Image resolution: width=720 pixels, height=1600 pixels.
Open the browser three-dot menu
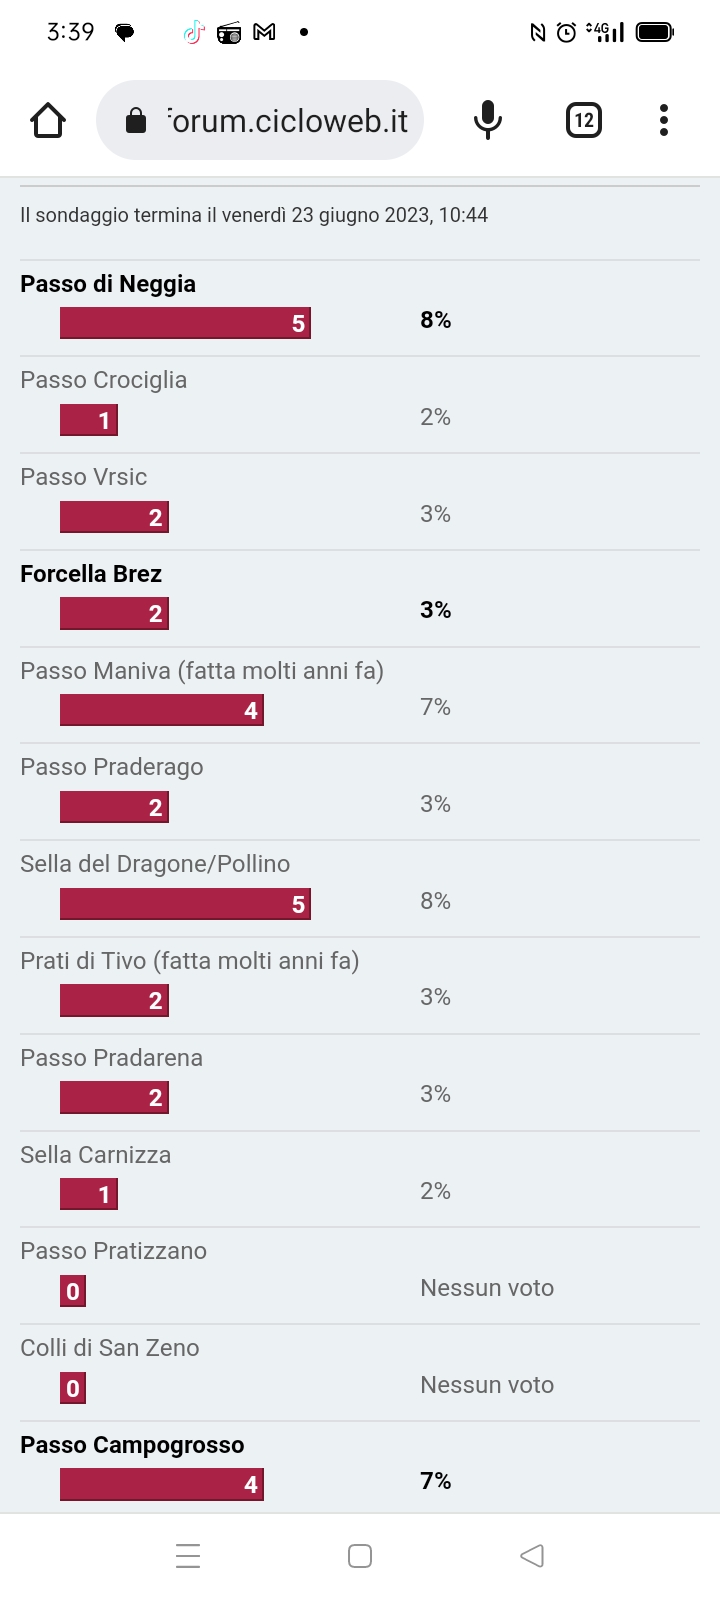coord(664,120)
